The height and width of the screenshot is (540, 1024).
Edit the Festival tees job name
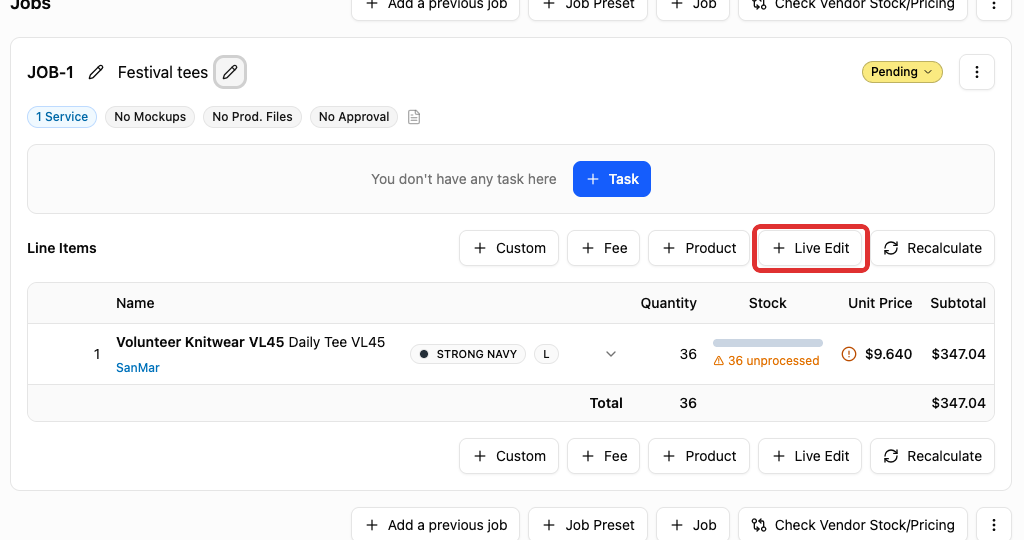pos(230,72)
